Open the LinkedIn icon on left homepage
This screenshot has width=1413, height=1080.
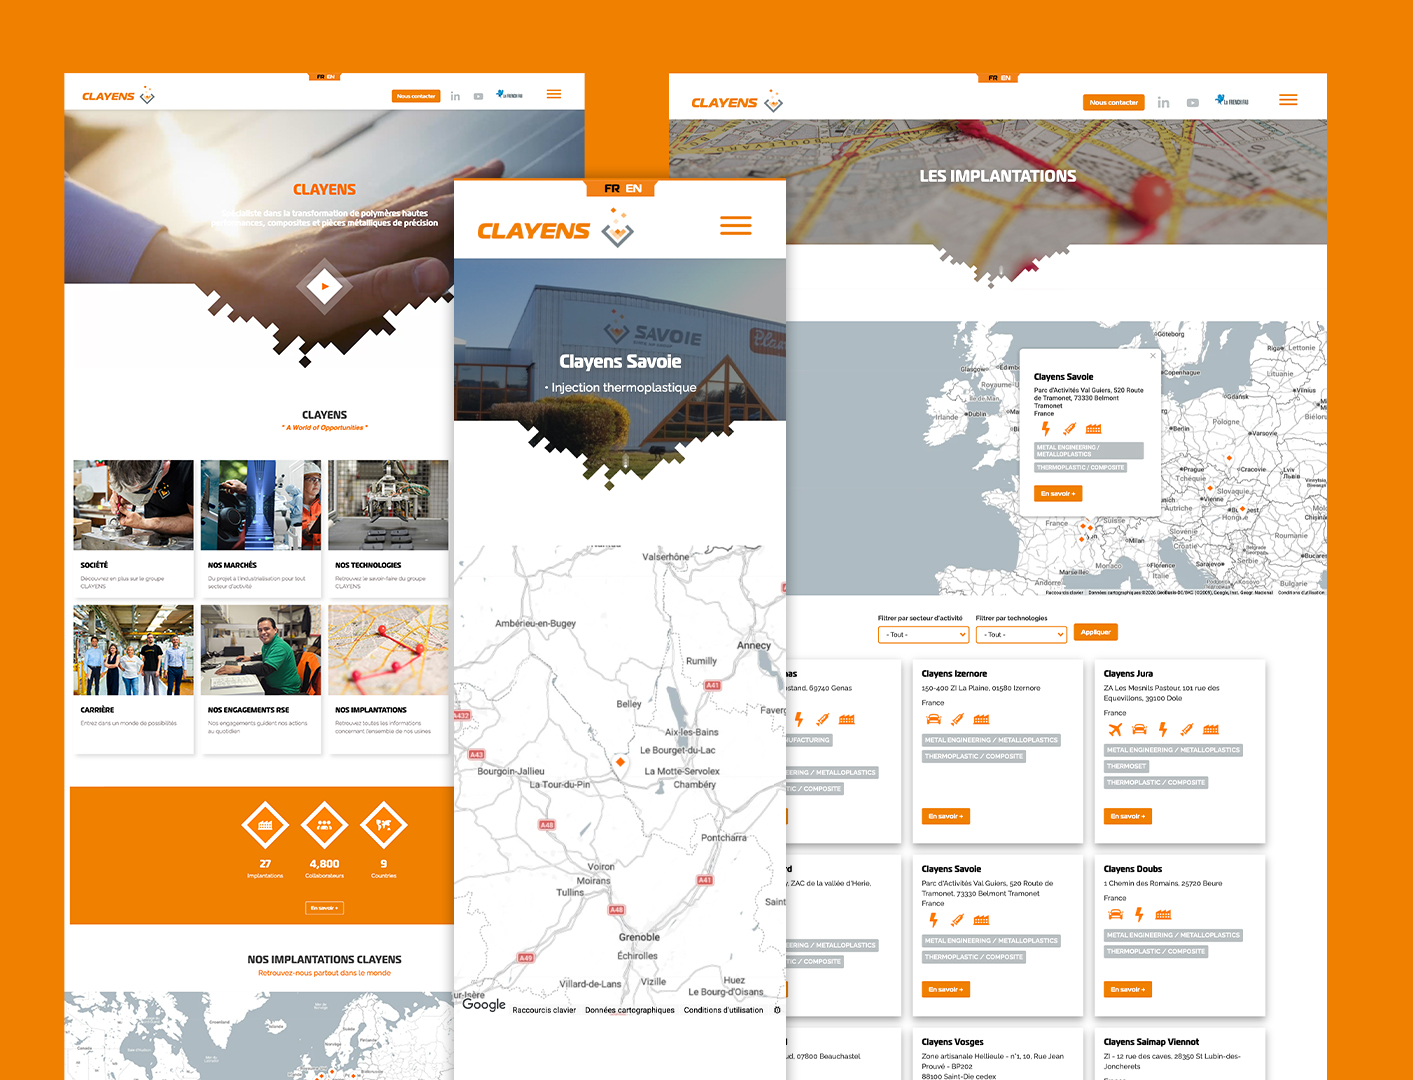tap(455, 96)
